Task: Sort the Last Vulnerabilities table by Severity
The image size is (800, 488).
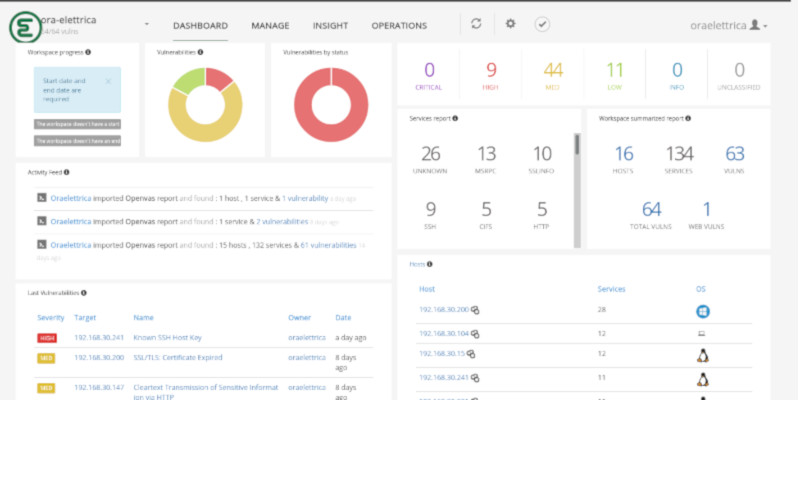Action: (51, 318)
